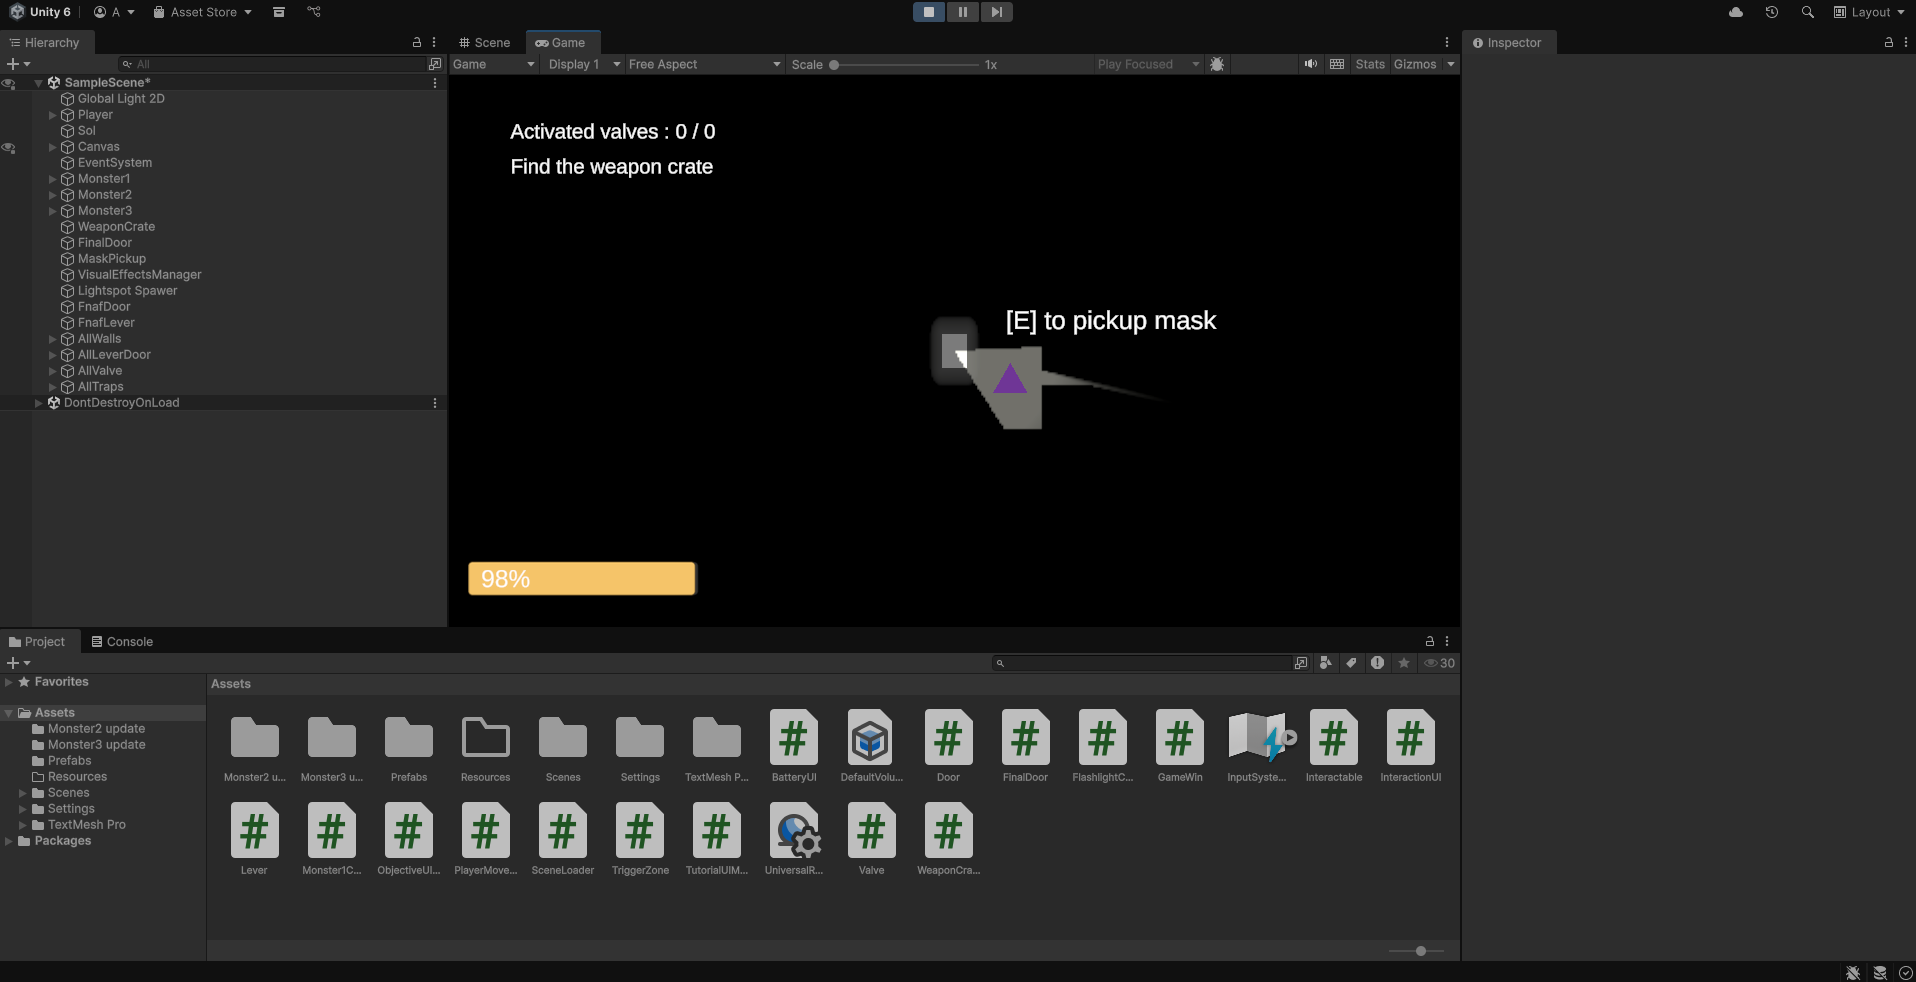Screen dimensions: 1916x982
Task: Switch to the Scene tab
Action: 484,43
